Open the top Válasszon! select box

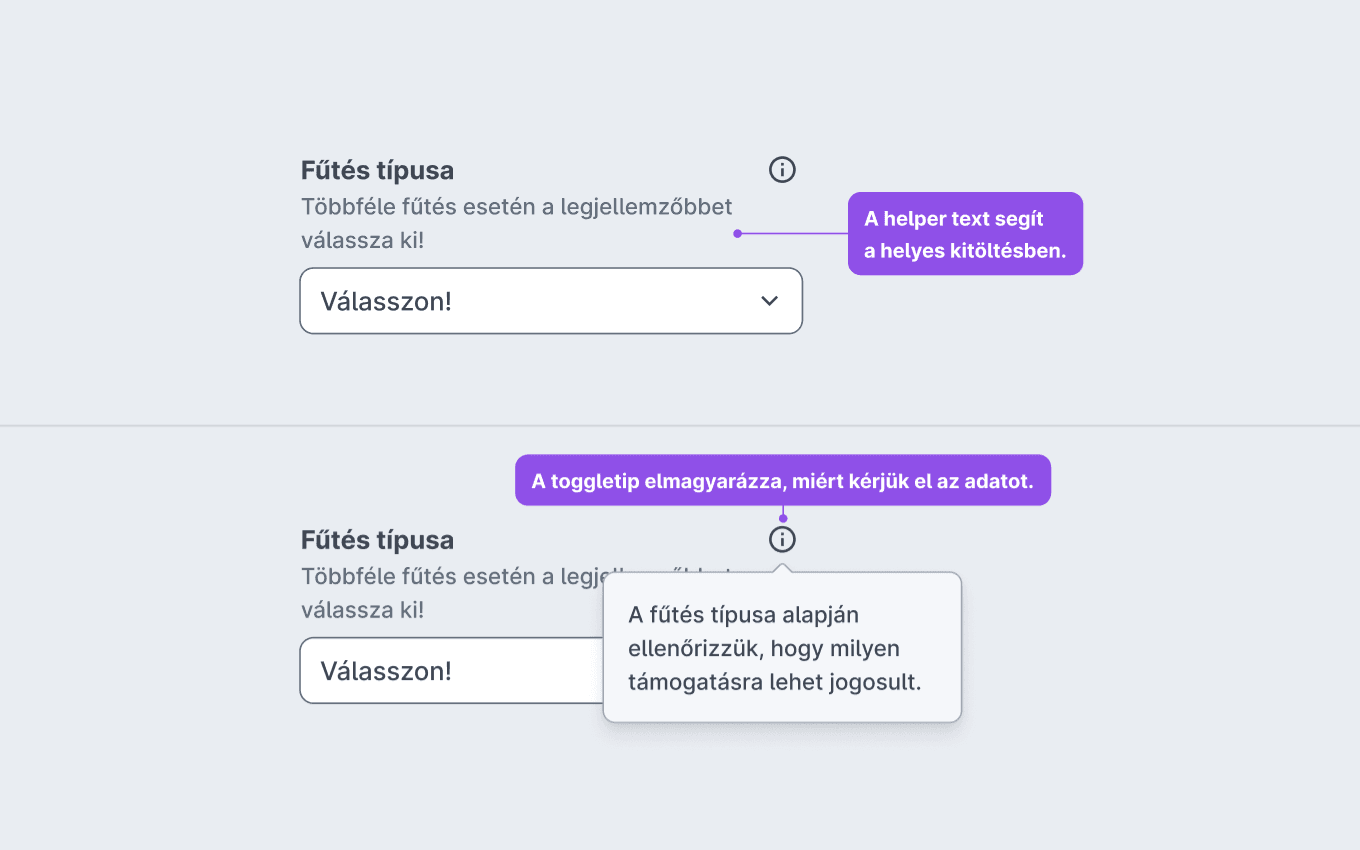point(551,301)
